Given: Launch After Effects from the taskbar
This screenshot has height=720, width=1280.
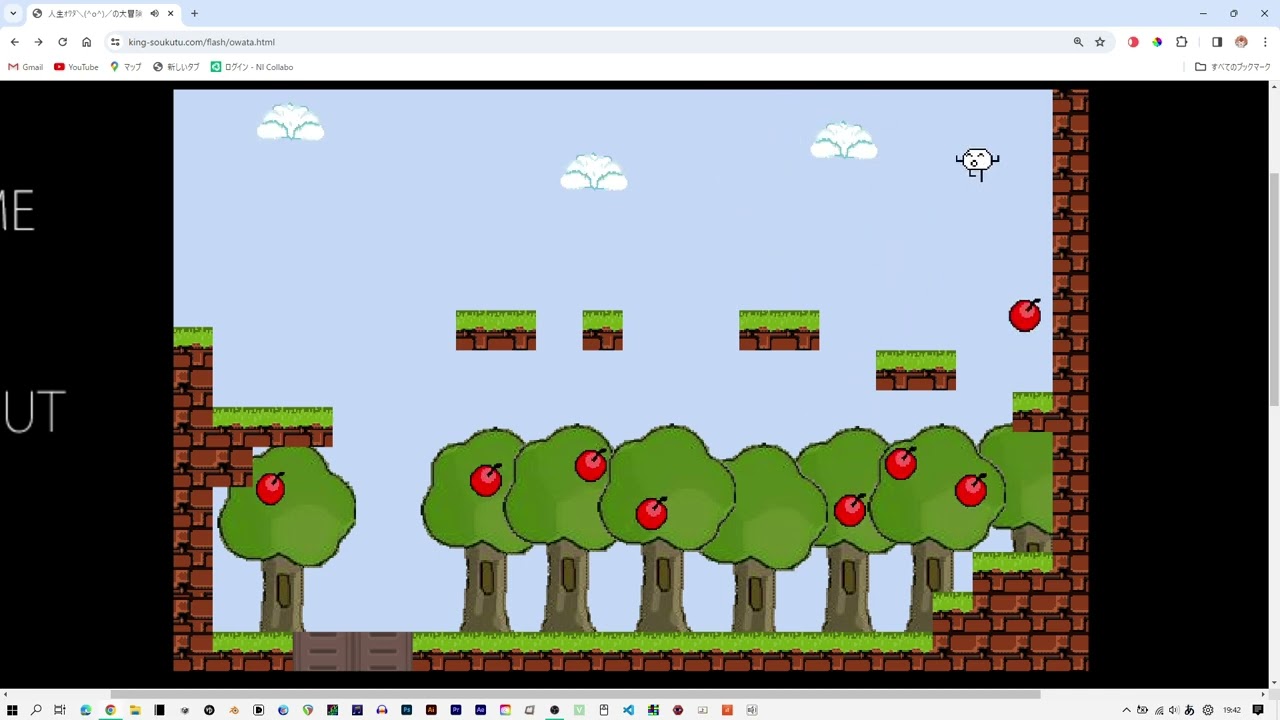Looking at the screenshot, I should pyautogui.click(x=481, y=710).
